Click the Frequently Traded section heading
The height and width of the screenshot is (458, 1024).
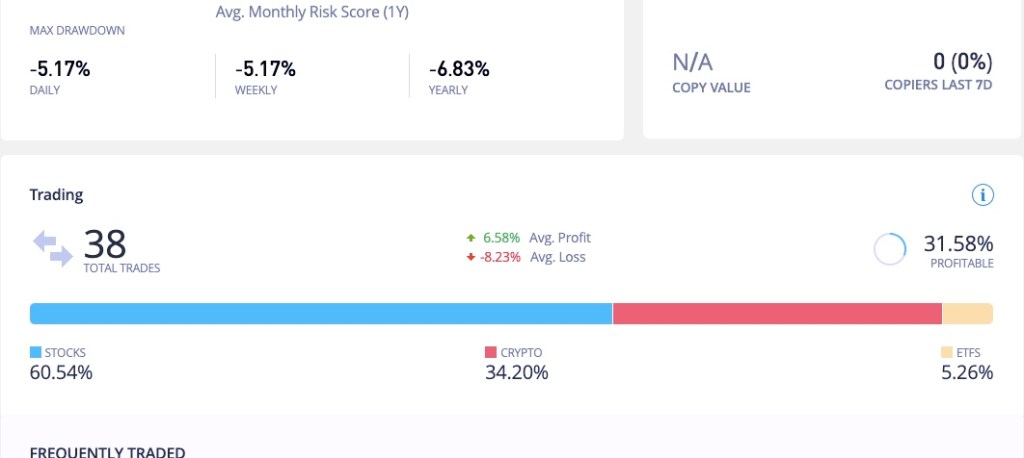(x=107, y=451)
